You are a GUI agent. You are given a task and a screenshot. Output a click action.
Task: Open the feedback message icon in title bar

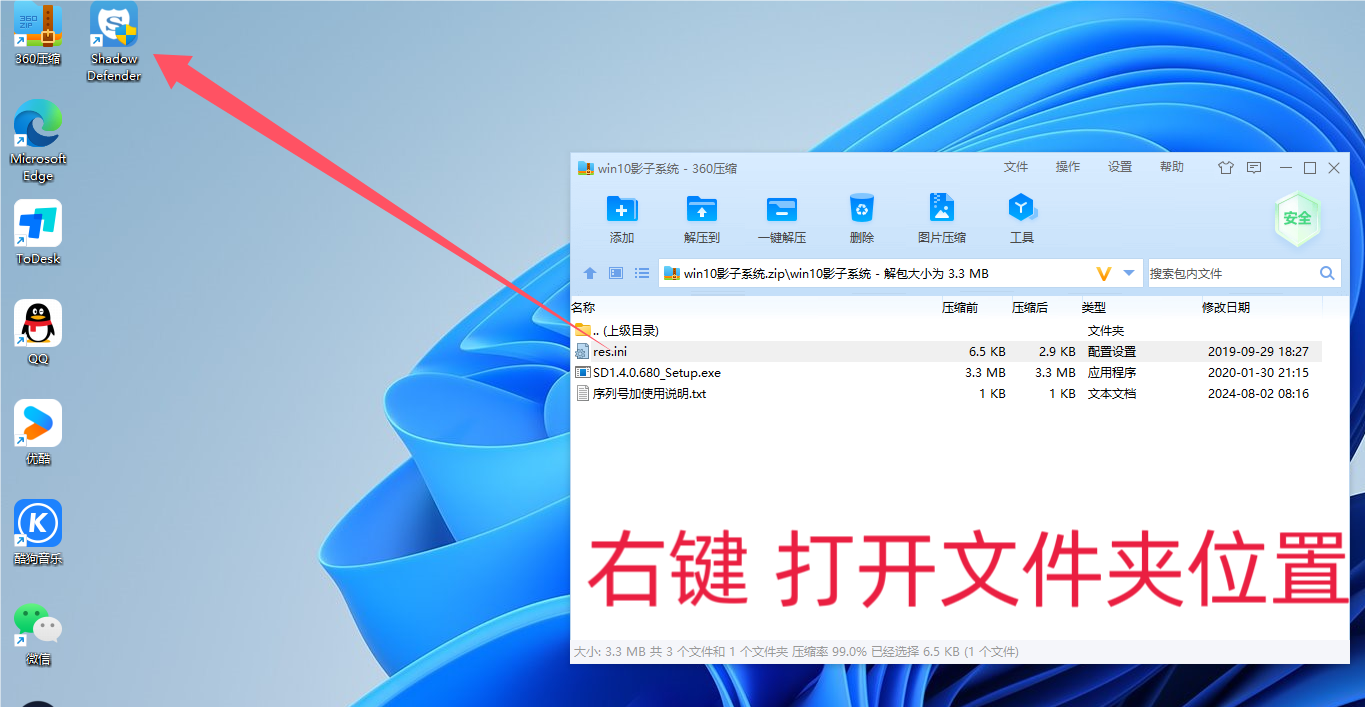(1254, 168)
